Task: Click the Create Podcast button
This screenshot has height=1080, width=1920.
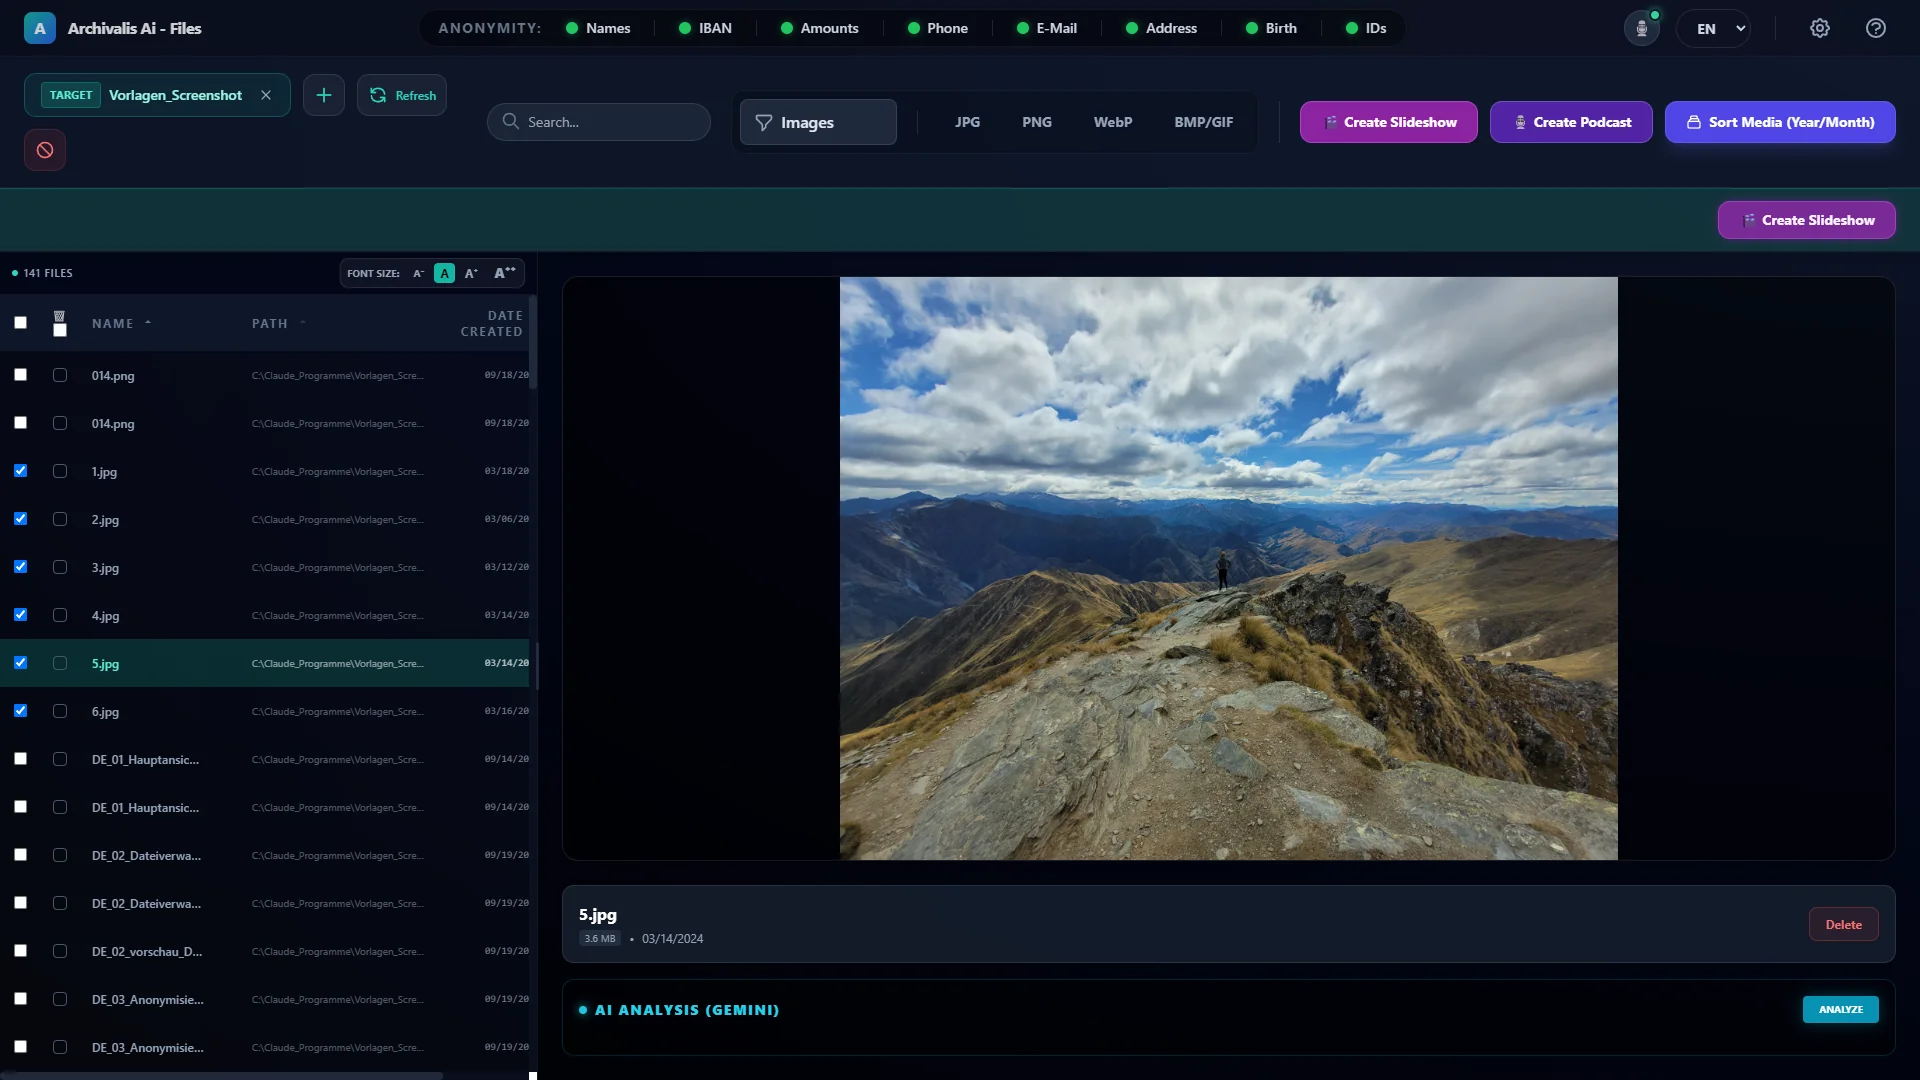Action: (1571, 122)
